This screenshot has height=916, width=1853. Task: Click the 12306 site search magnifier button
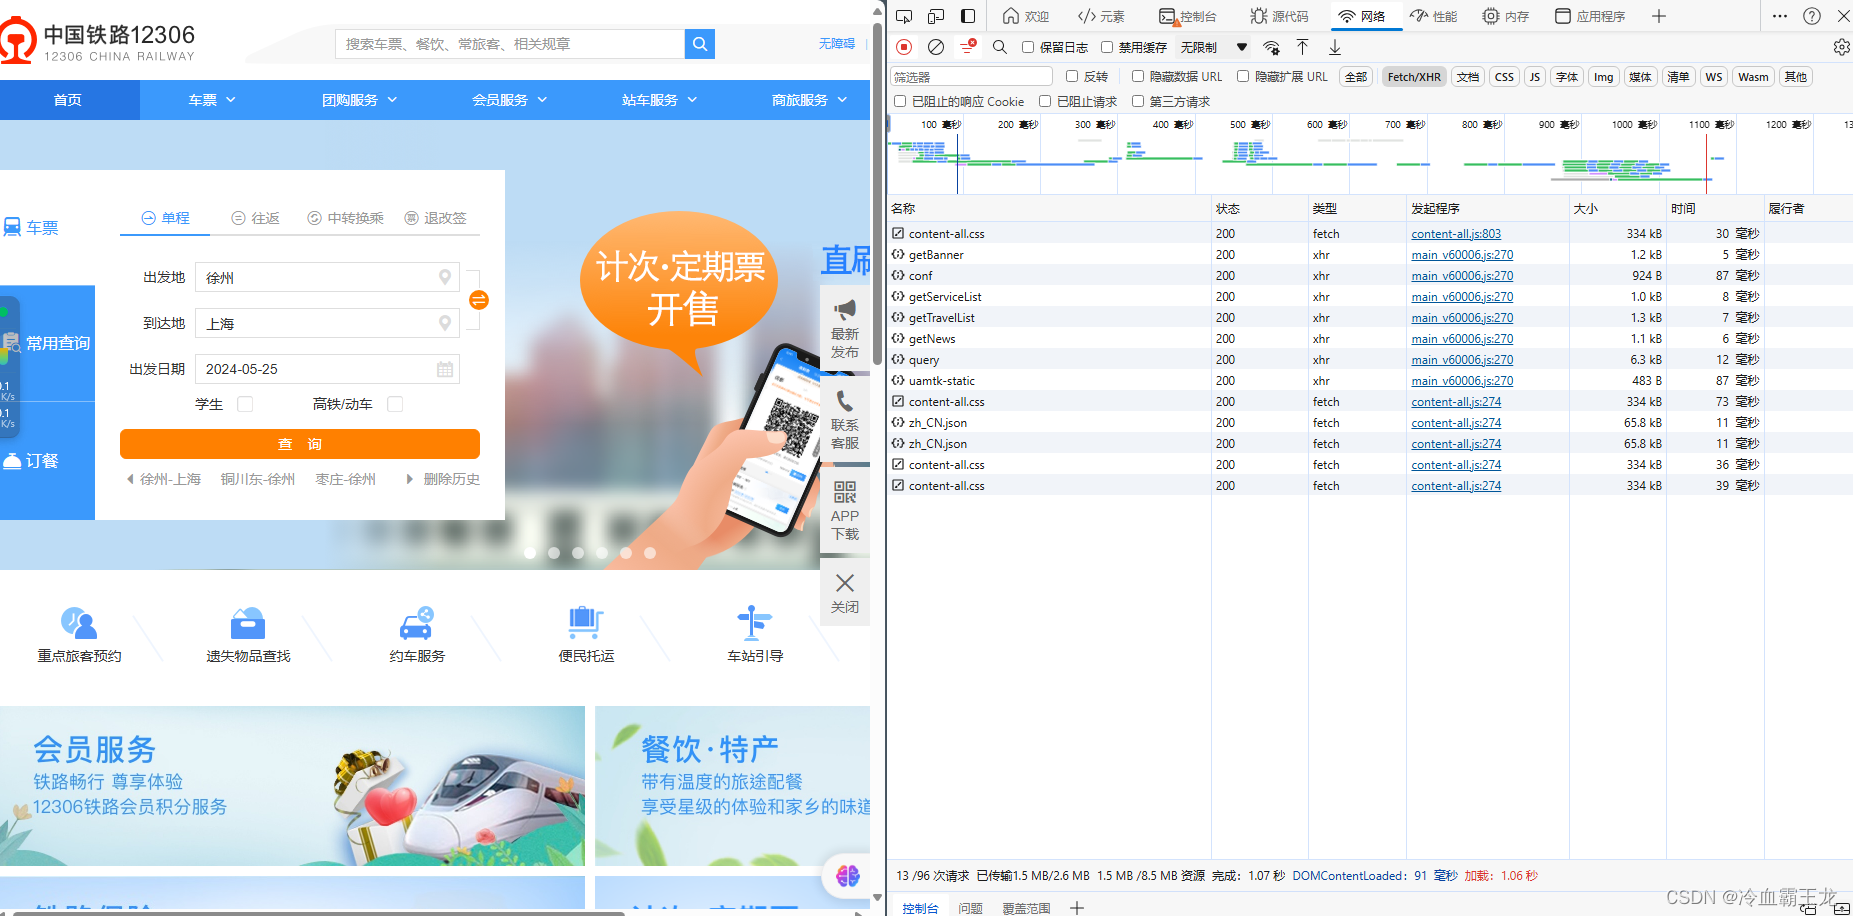700,44
